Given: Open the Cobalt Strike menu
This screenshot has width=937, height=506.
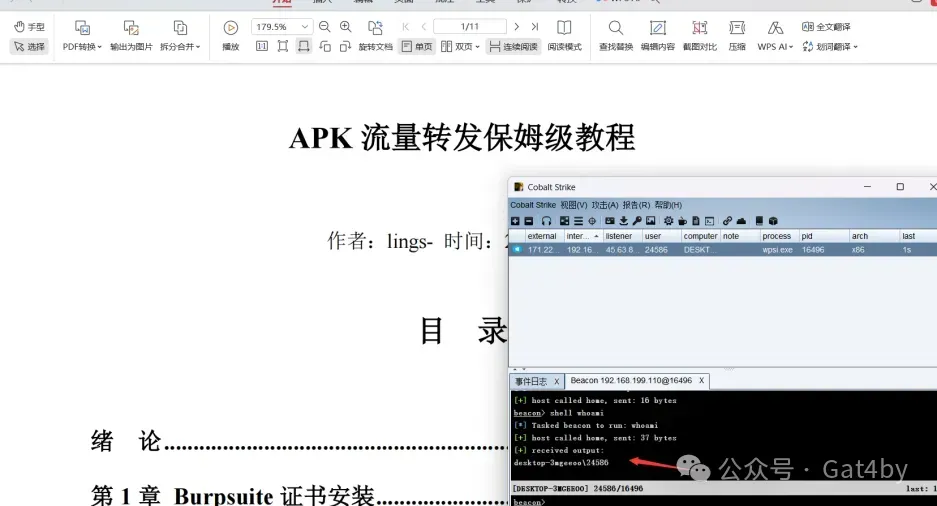Looking at the screenshot, I should (x=533, y=205).
